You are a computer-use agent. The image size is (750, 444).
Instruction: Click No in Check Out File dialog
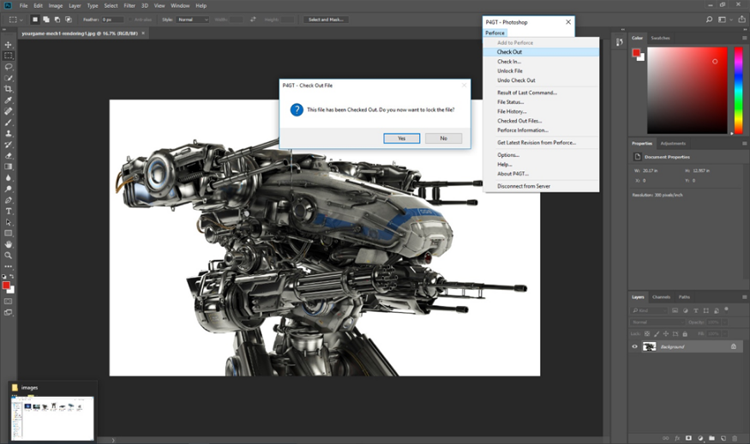point(443,138)
